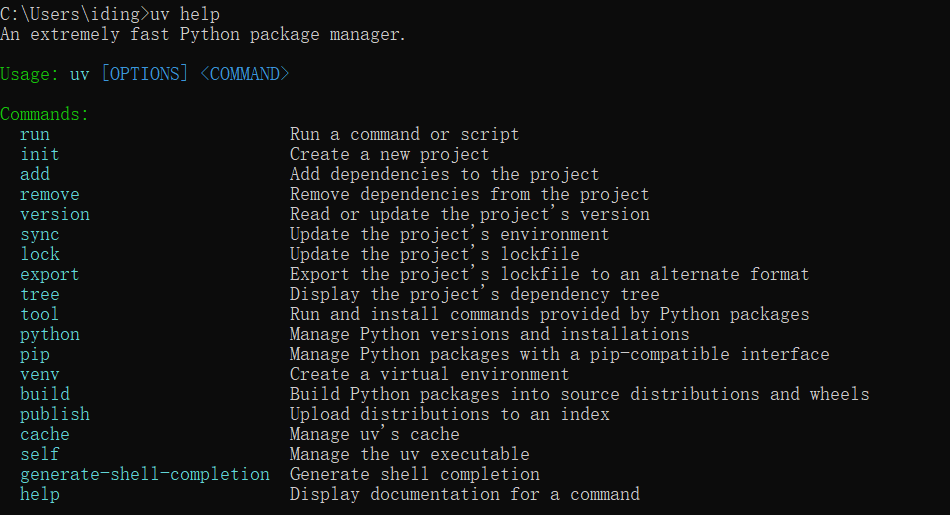Image resolution: width=950 pixels, height=515 pixels.
Task: Place cursor on the 'sync' command
Action: (x=40, y=234)
